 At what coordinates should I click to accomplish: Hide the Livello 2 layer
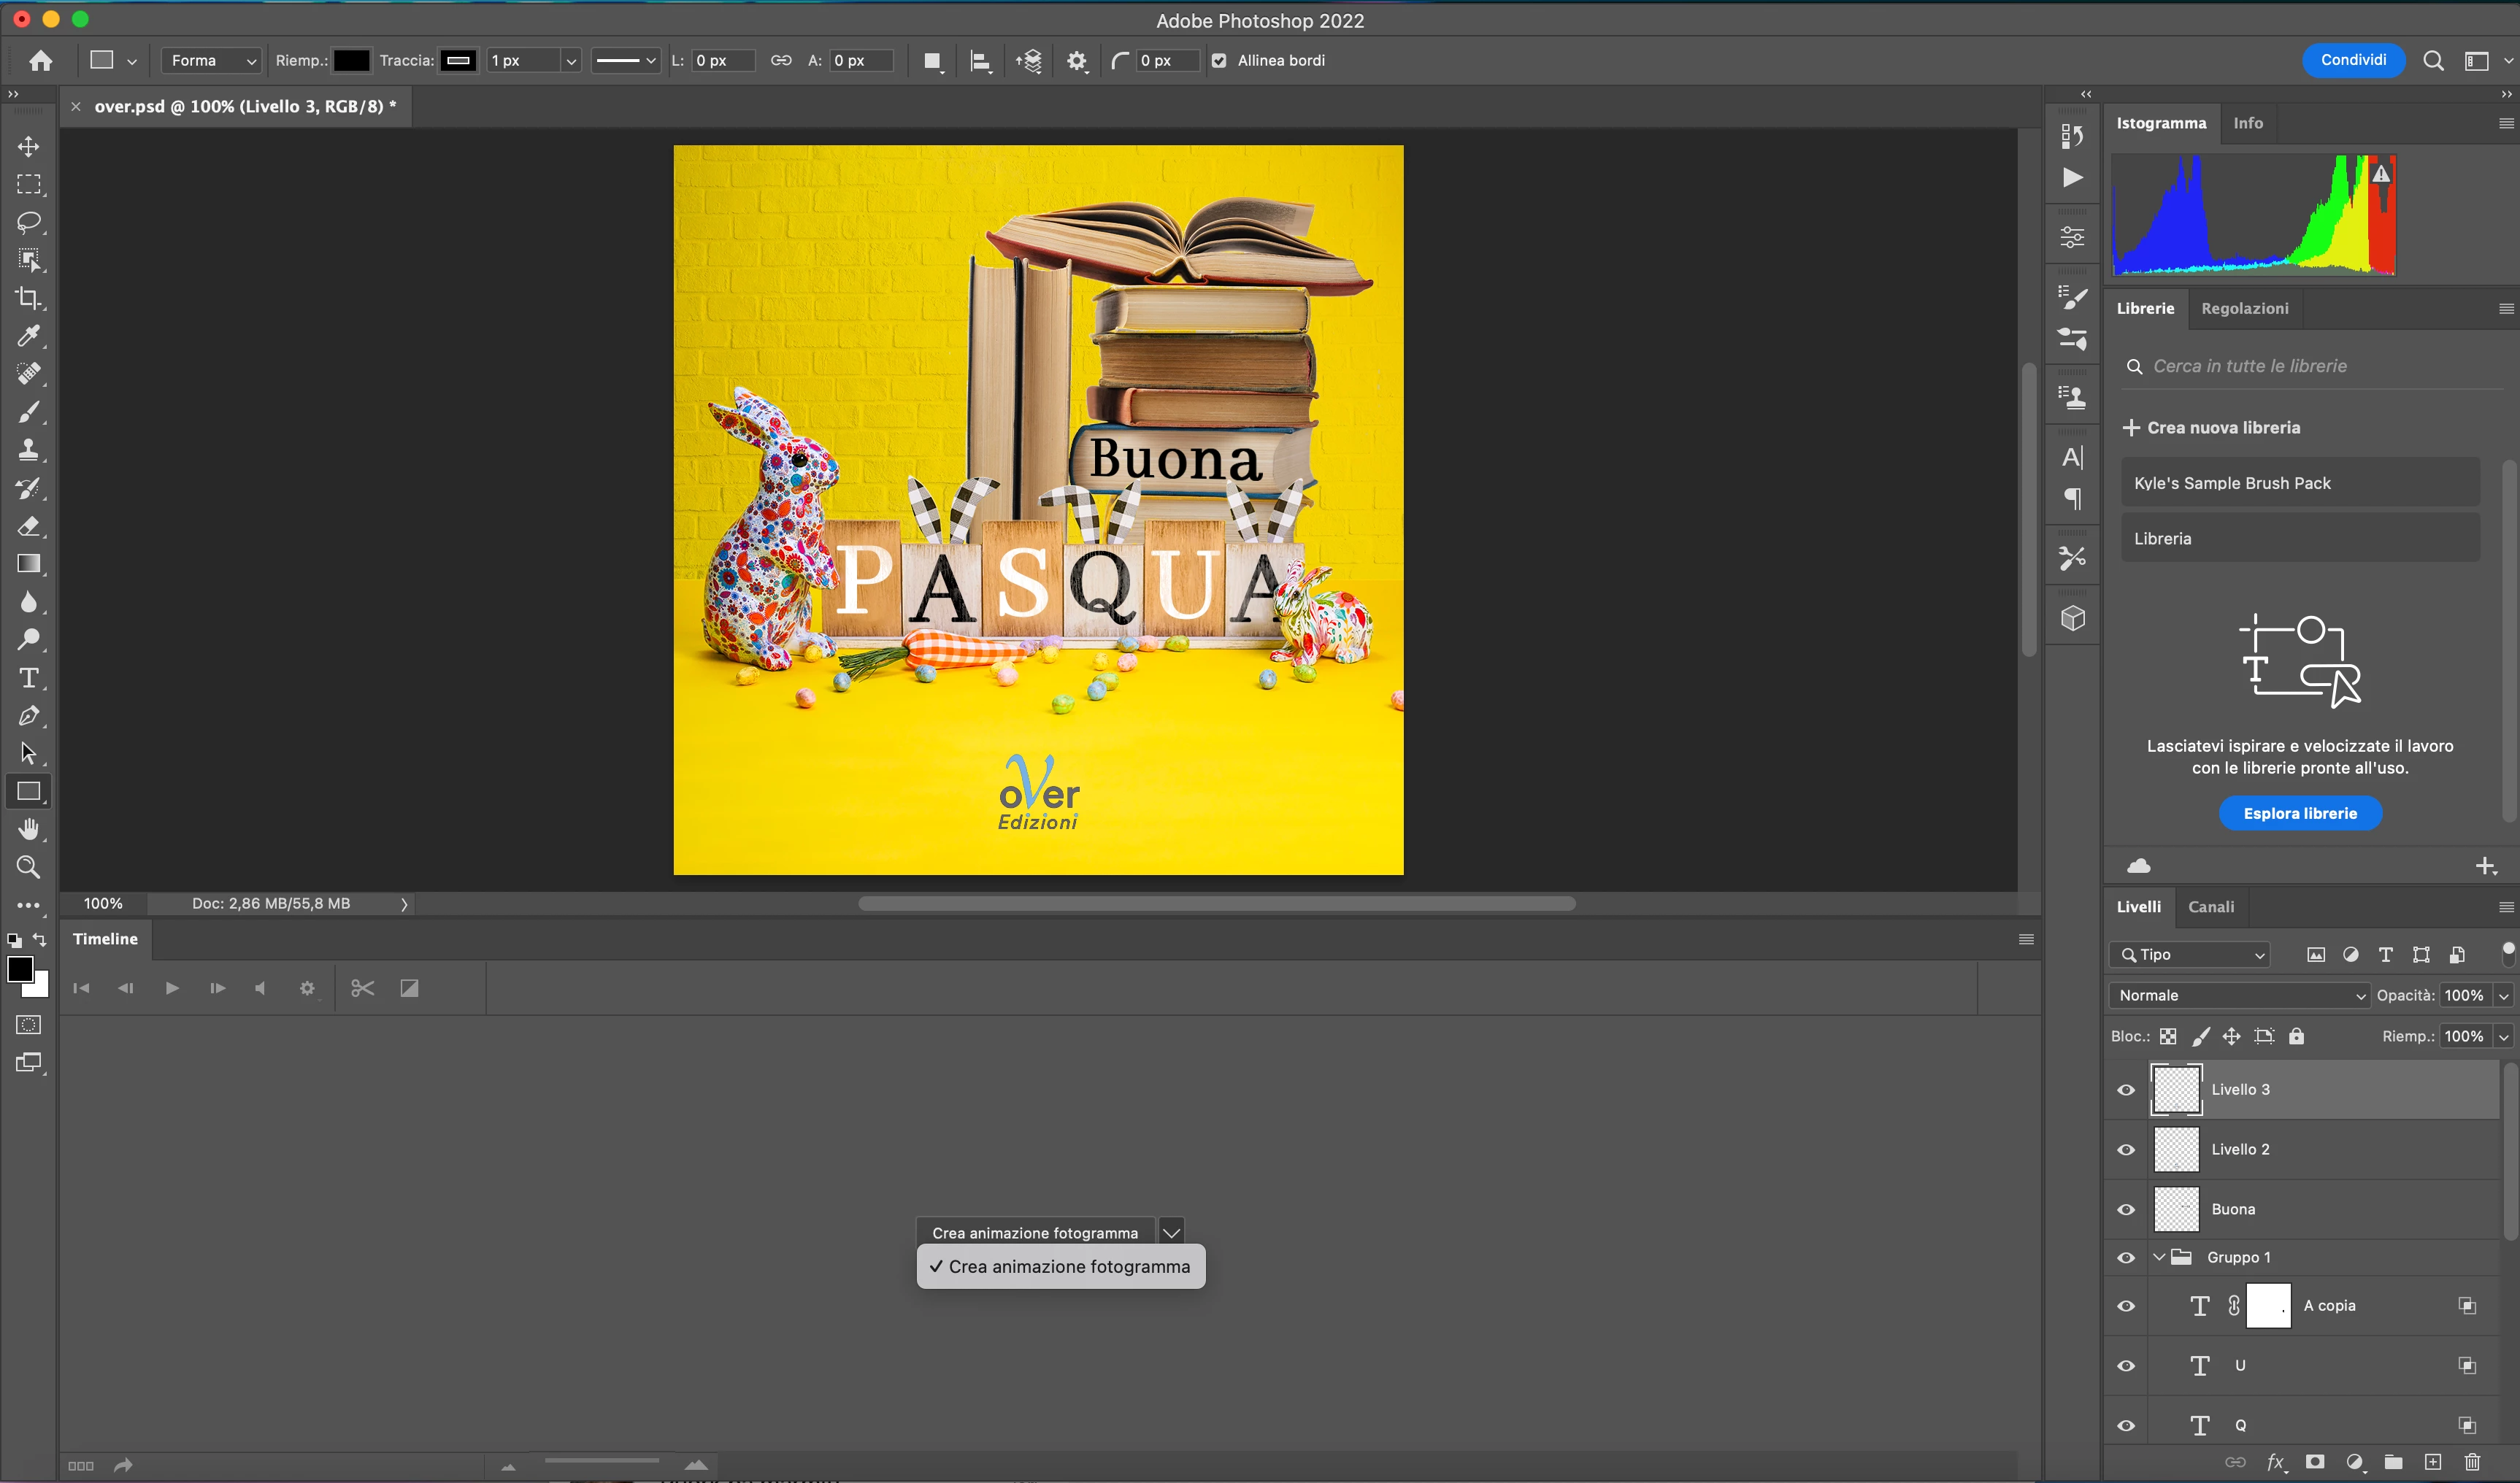click(x=2126, y=1150)
